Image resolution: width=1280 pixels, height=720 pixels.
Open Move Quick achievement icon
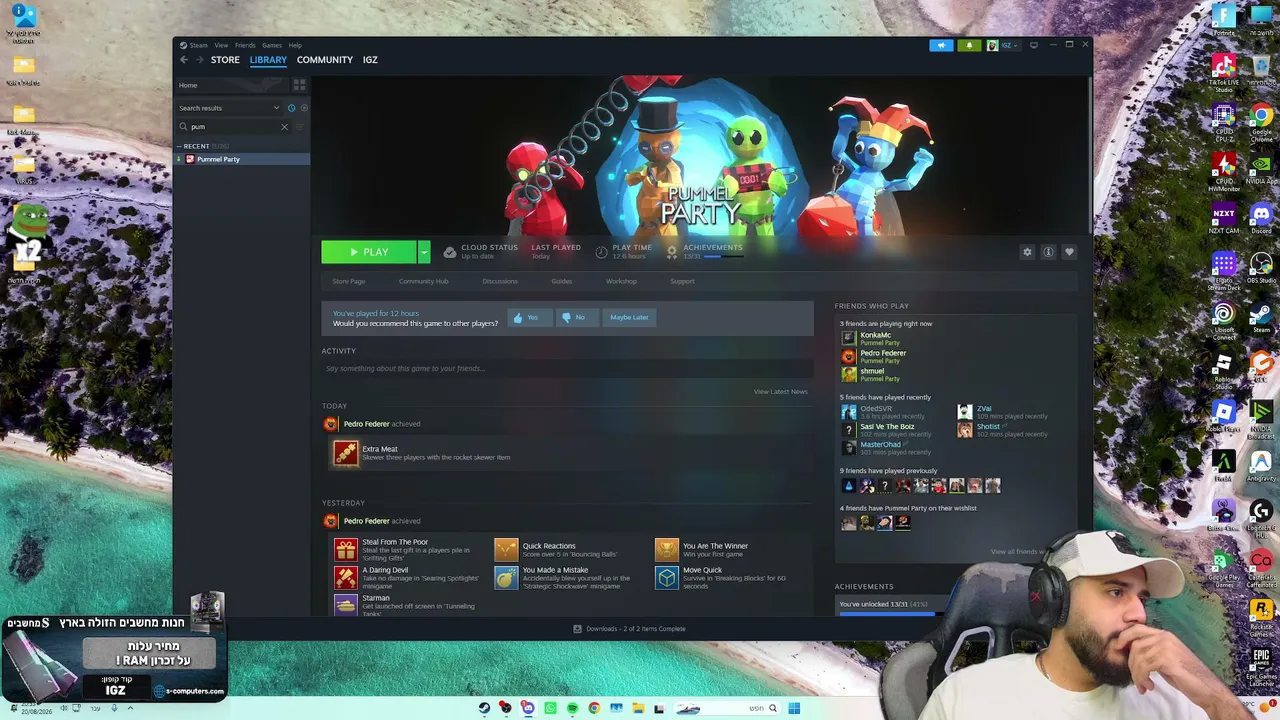click(667, 577)
